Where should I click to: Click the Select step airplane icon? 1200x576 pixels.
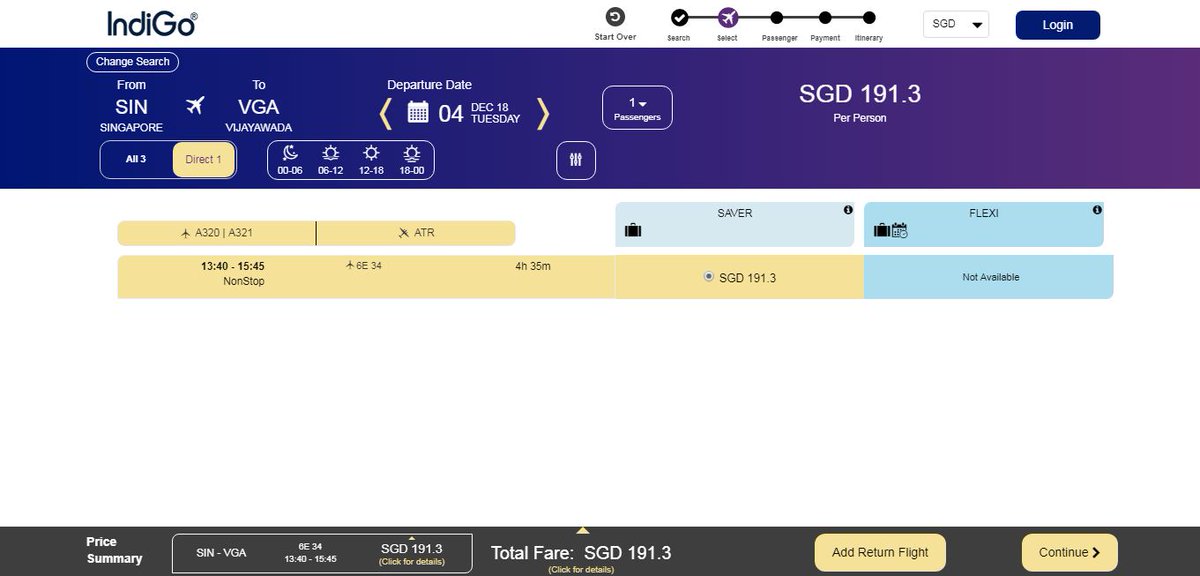pyautogui.click(x=727, y=17)
